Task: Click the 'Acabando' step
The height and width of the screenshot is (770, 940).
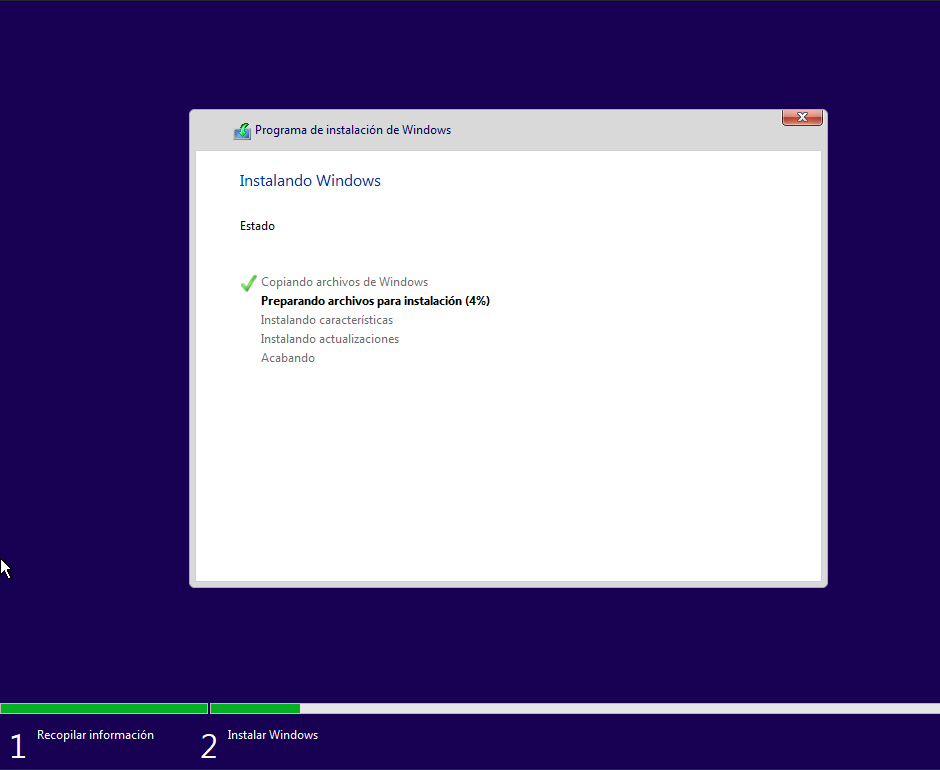Action: tap(288, 358)
